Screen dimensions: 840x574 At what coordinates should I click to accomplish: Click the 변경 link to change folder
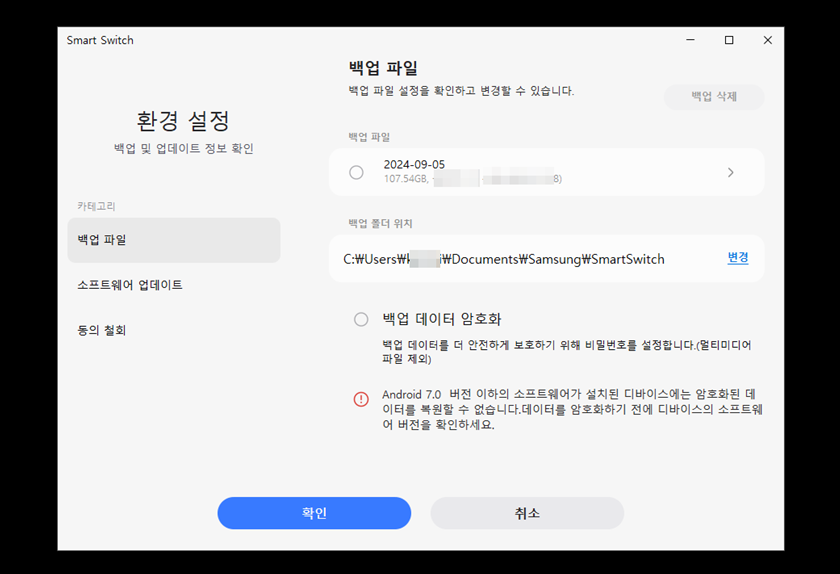pyautogui.click(x=738, y=258)
